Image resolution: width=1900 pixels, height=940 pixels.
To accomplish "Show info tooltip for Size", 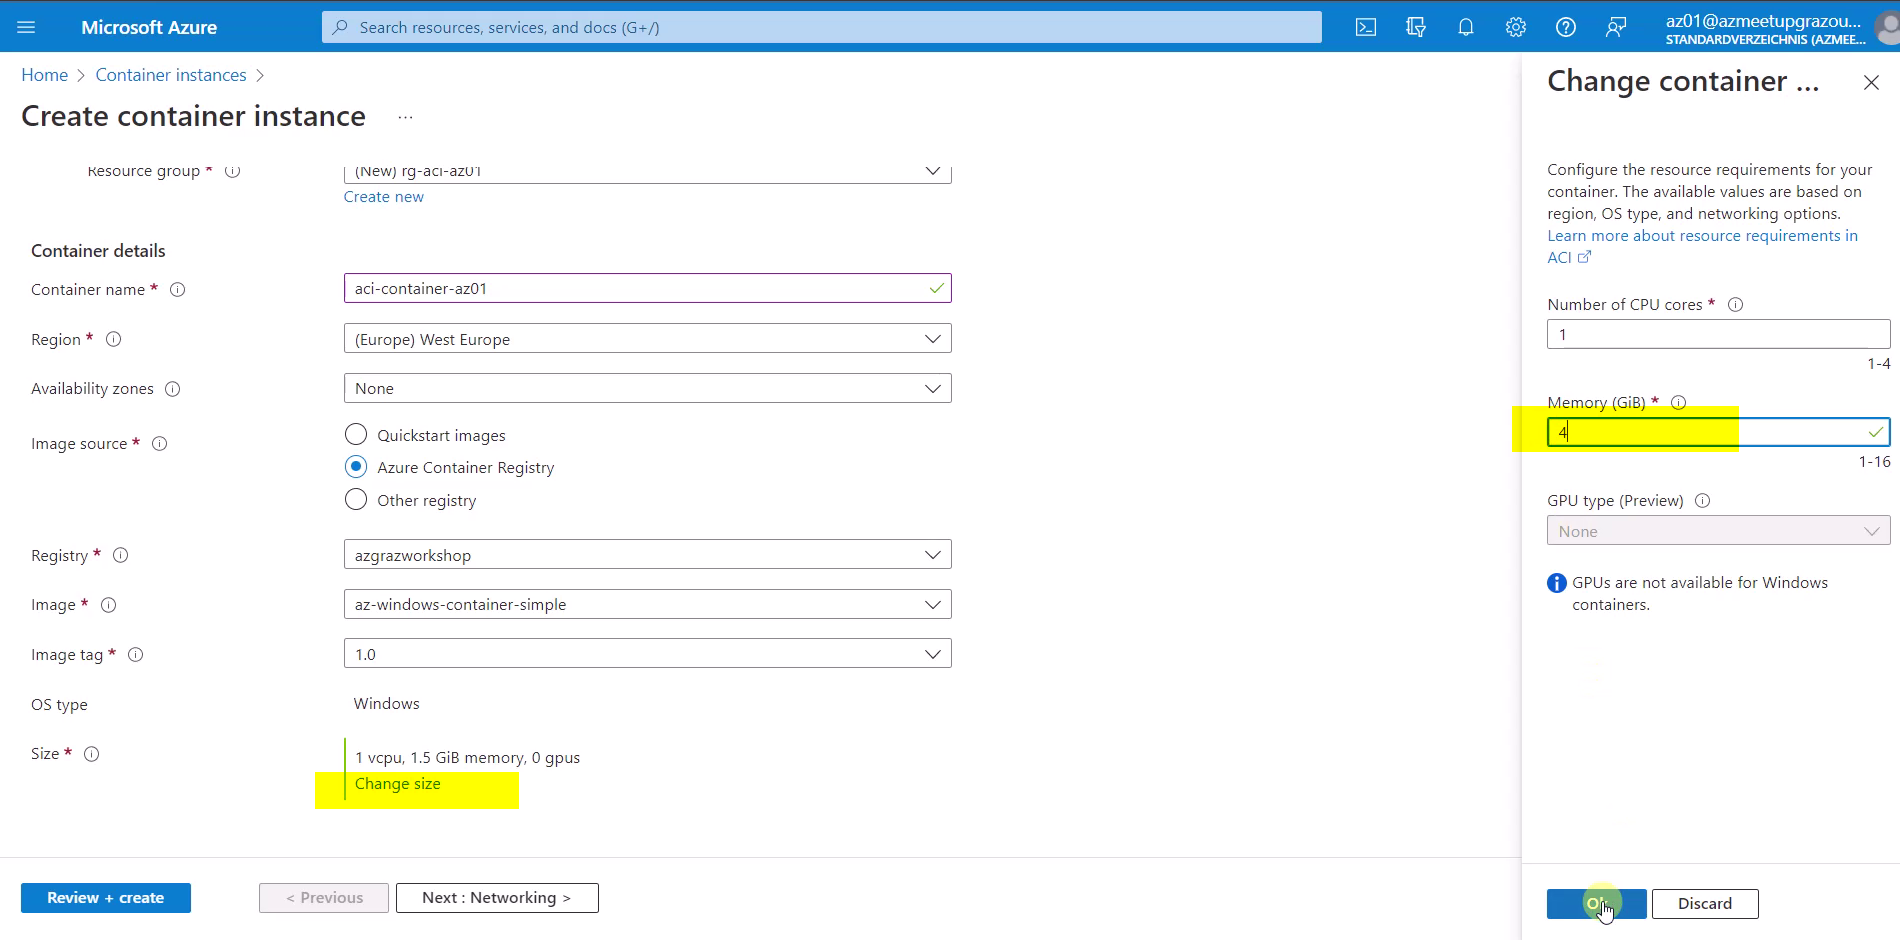I will tap(91, 753).
